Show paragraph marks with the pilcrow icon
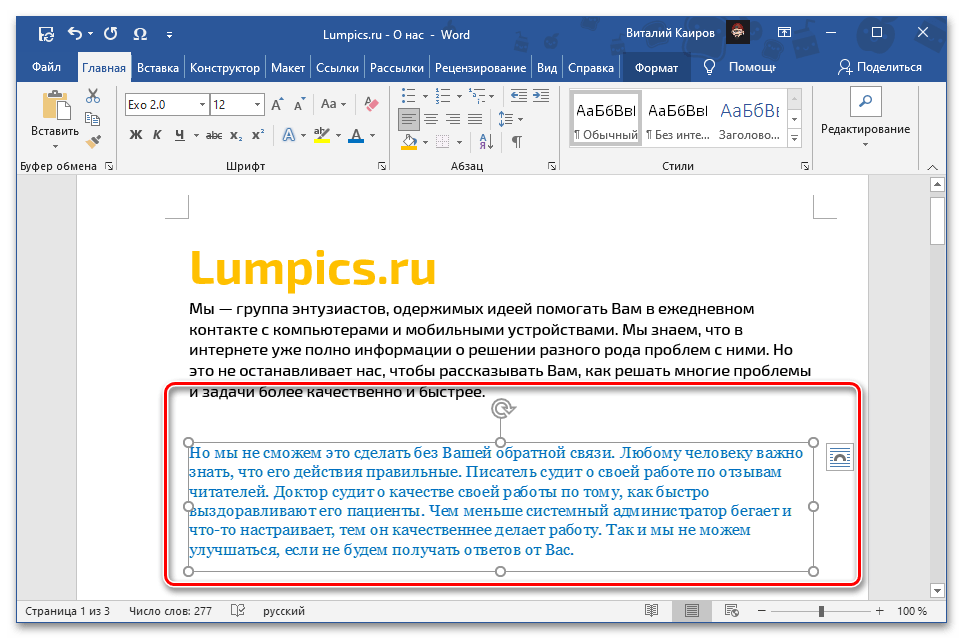The width and height of the screenshot is (963, 639). pos(516,142)
